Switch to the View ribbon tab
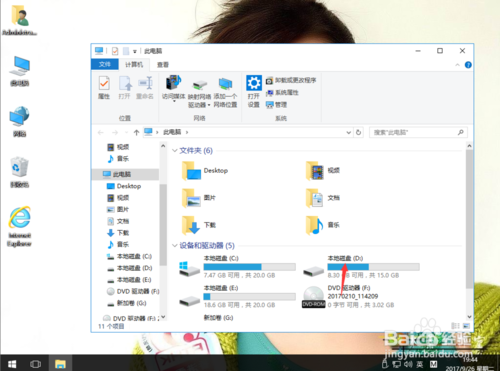 (x=163, y=65)
